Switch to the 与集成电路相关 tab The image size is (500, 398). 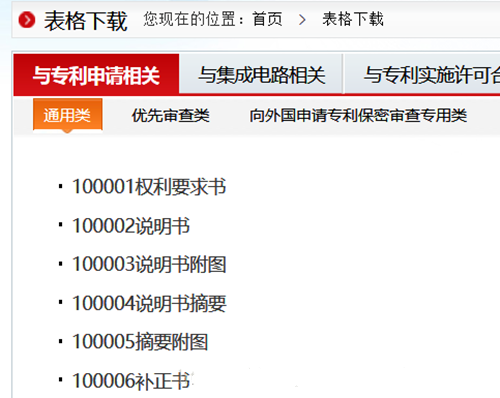click(261, 75)
